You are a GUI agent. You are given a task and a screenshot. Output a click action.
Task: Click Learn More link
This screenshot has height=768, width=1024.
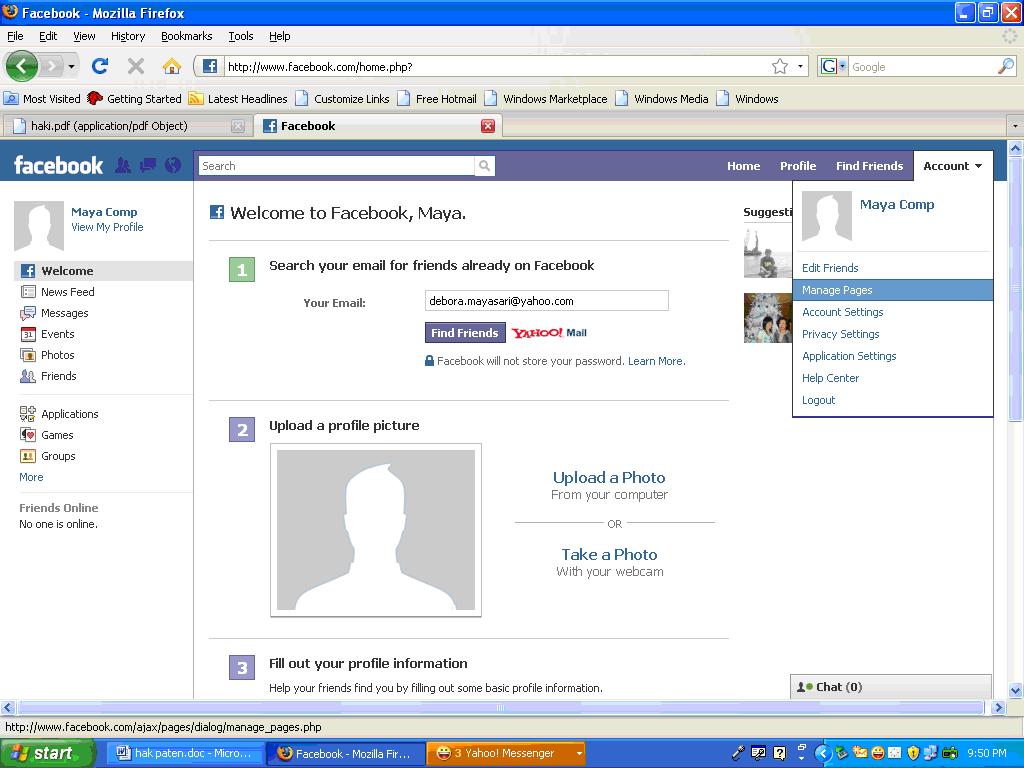(656, 361)
